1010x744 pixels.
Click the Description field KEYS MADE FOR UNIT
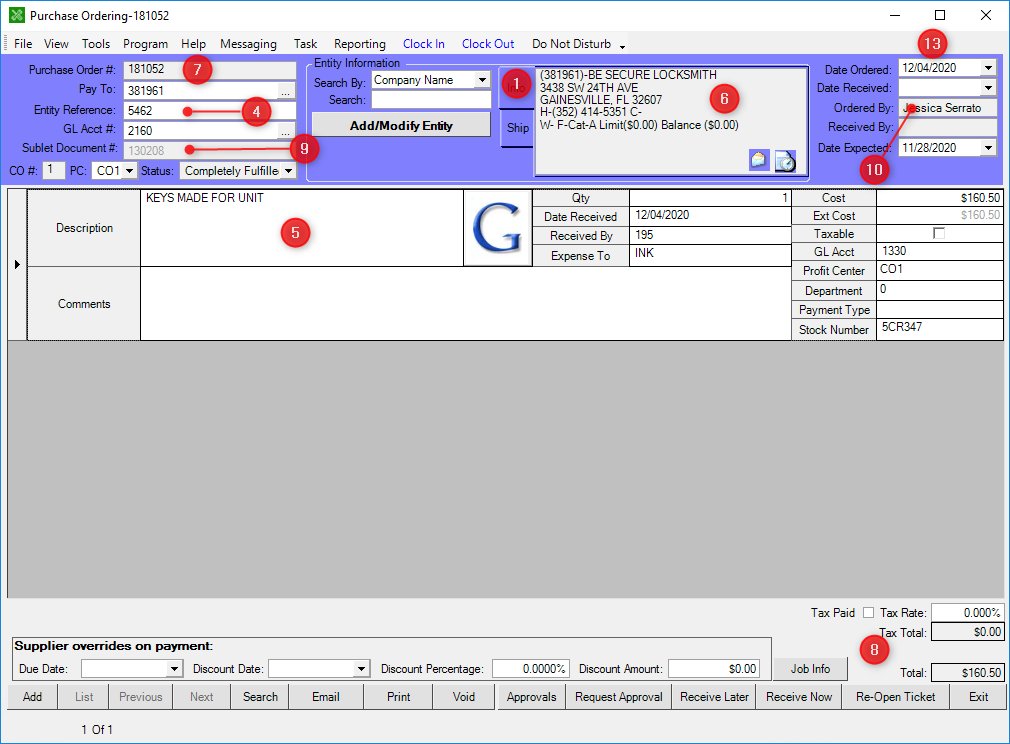[301, 227]
